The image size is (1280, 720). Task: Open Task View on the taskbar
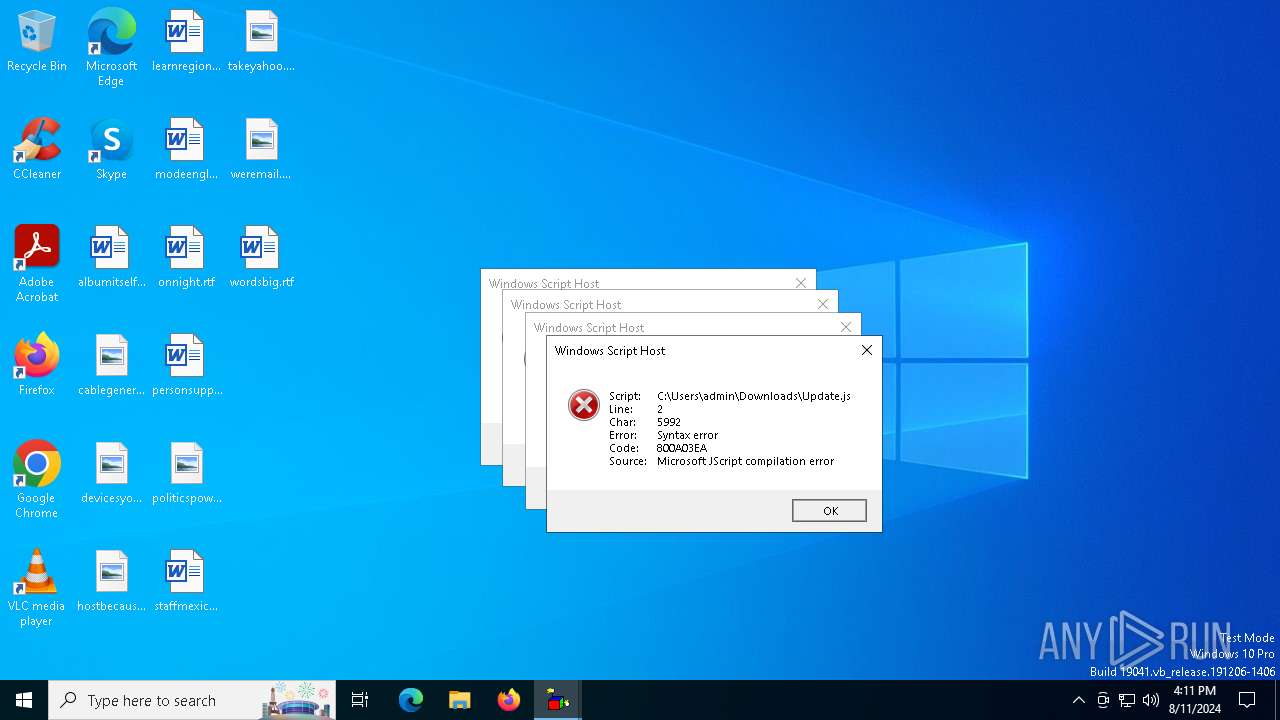click(x=360, y=700)
